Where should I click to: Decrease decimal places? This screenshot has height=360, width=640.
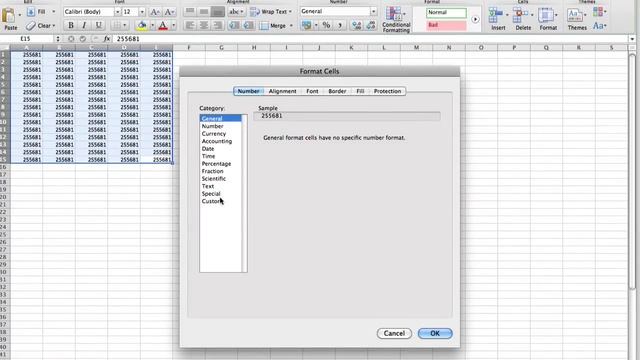click(x=371, y=25)
